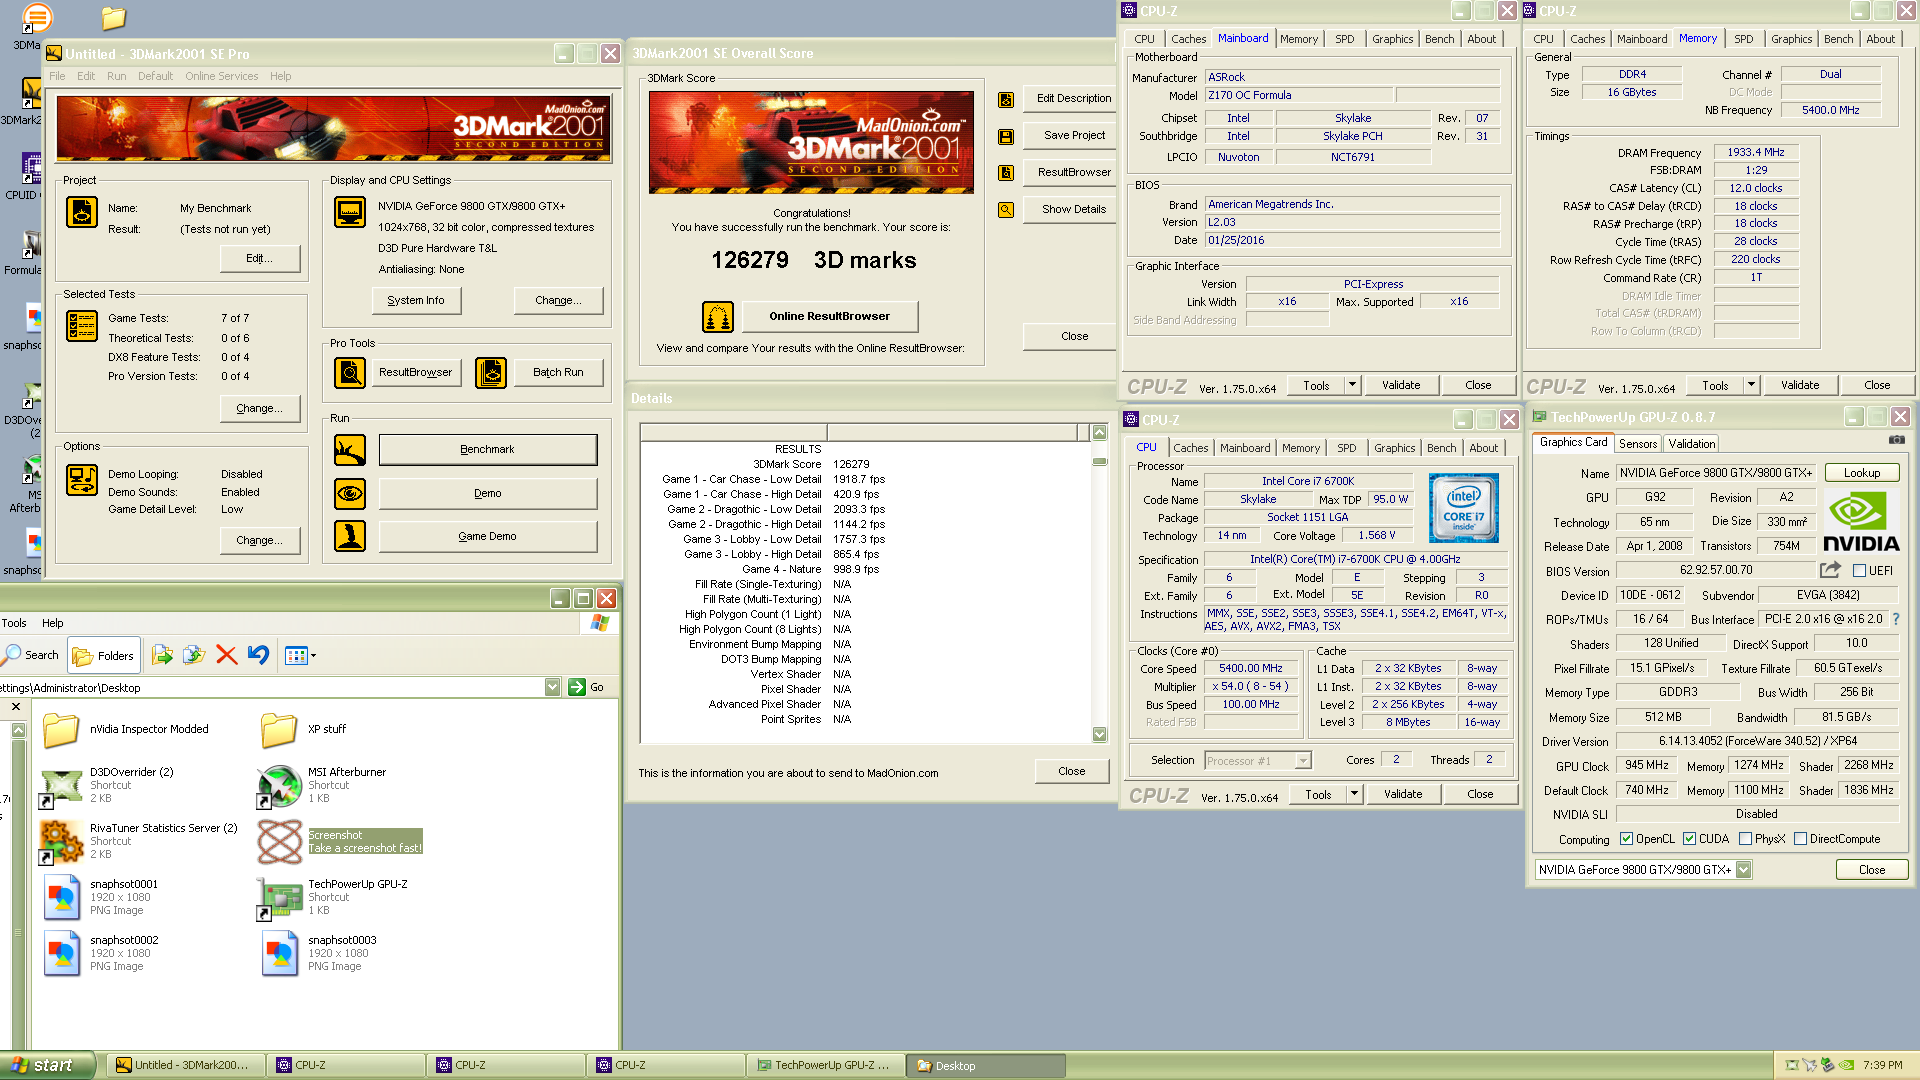Click the Go button in Explorer address bar
1920x1080 pixels.
coord(587,687)
